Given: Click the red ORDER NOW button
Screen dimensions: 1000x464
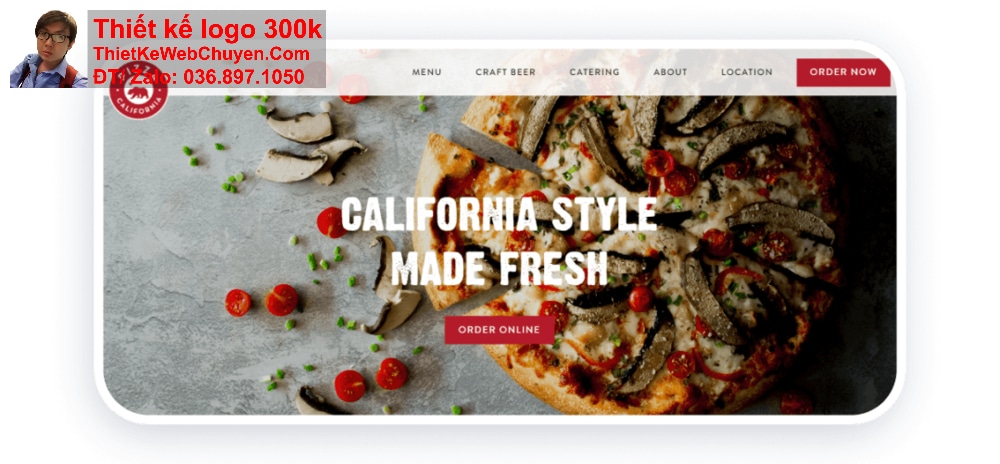Looking at the screenshot, I should (x=843, y=72).
